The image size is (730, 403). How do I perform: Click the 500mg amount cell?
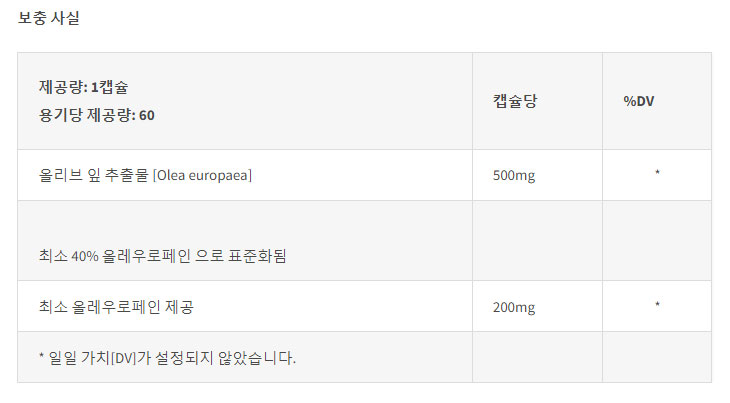(514, 175)
